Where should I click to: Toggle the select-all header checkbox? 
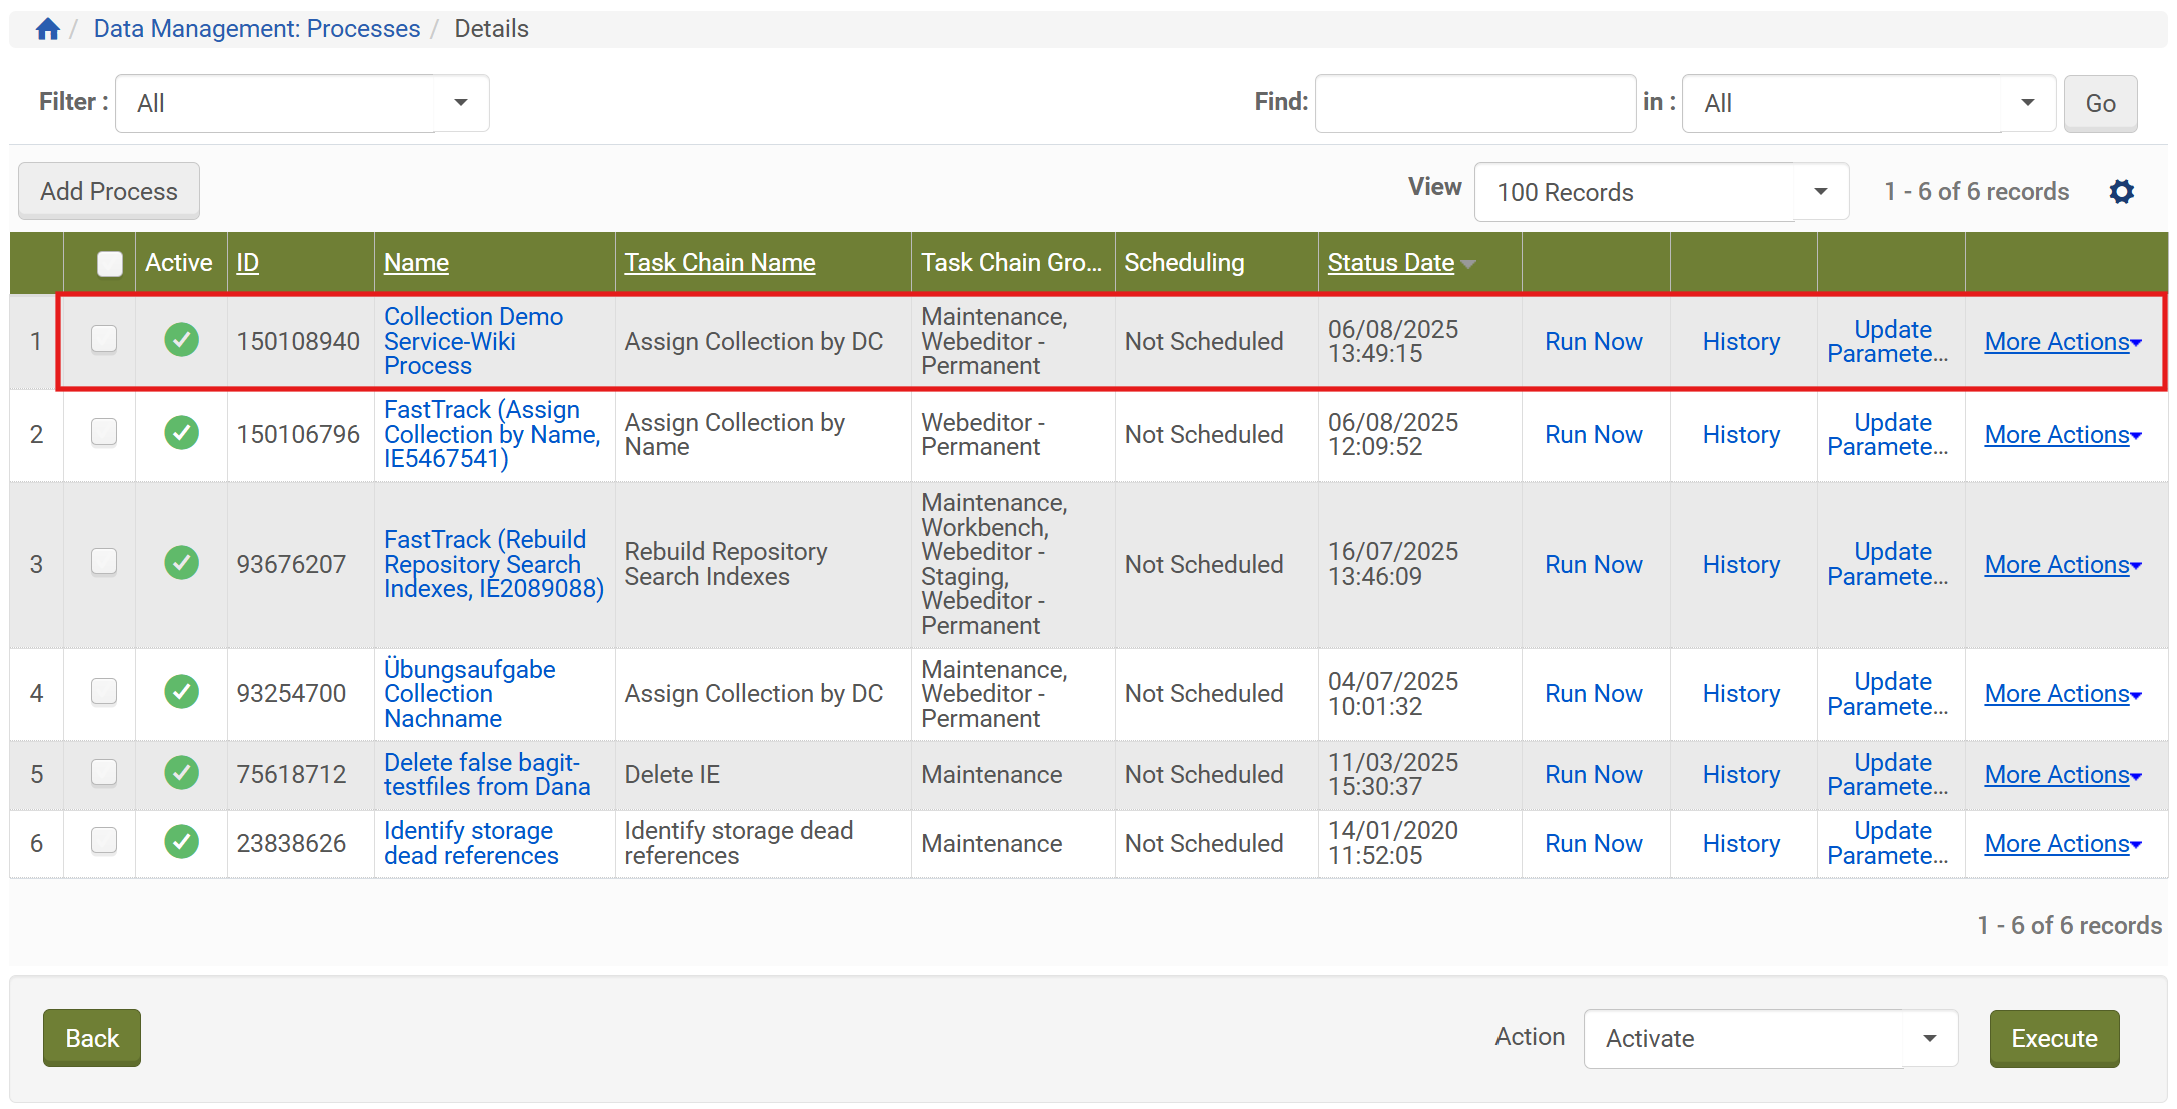click(109, 263)
